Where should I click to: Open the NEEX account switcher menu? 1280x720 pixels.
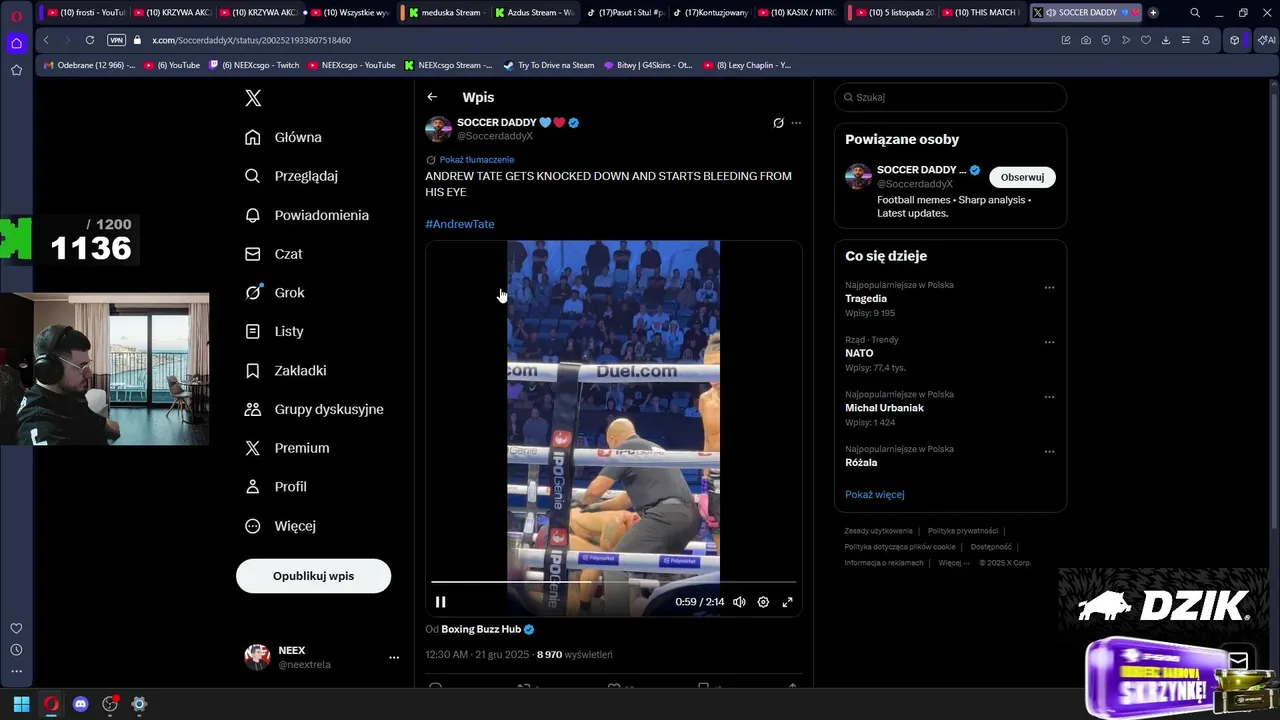click(x=322, y=657)
